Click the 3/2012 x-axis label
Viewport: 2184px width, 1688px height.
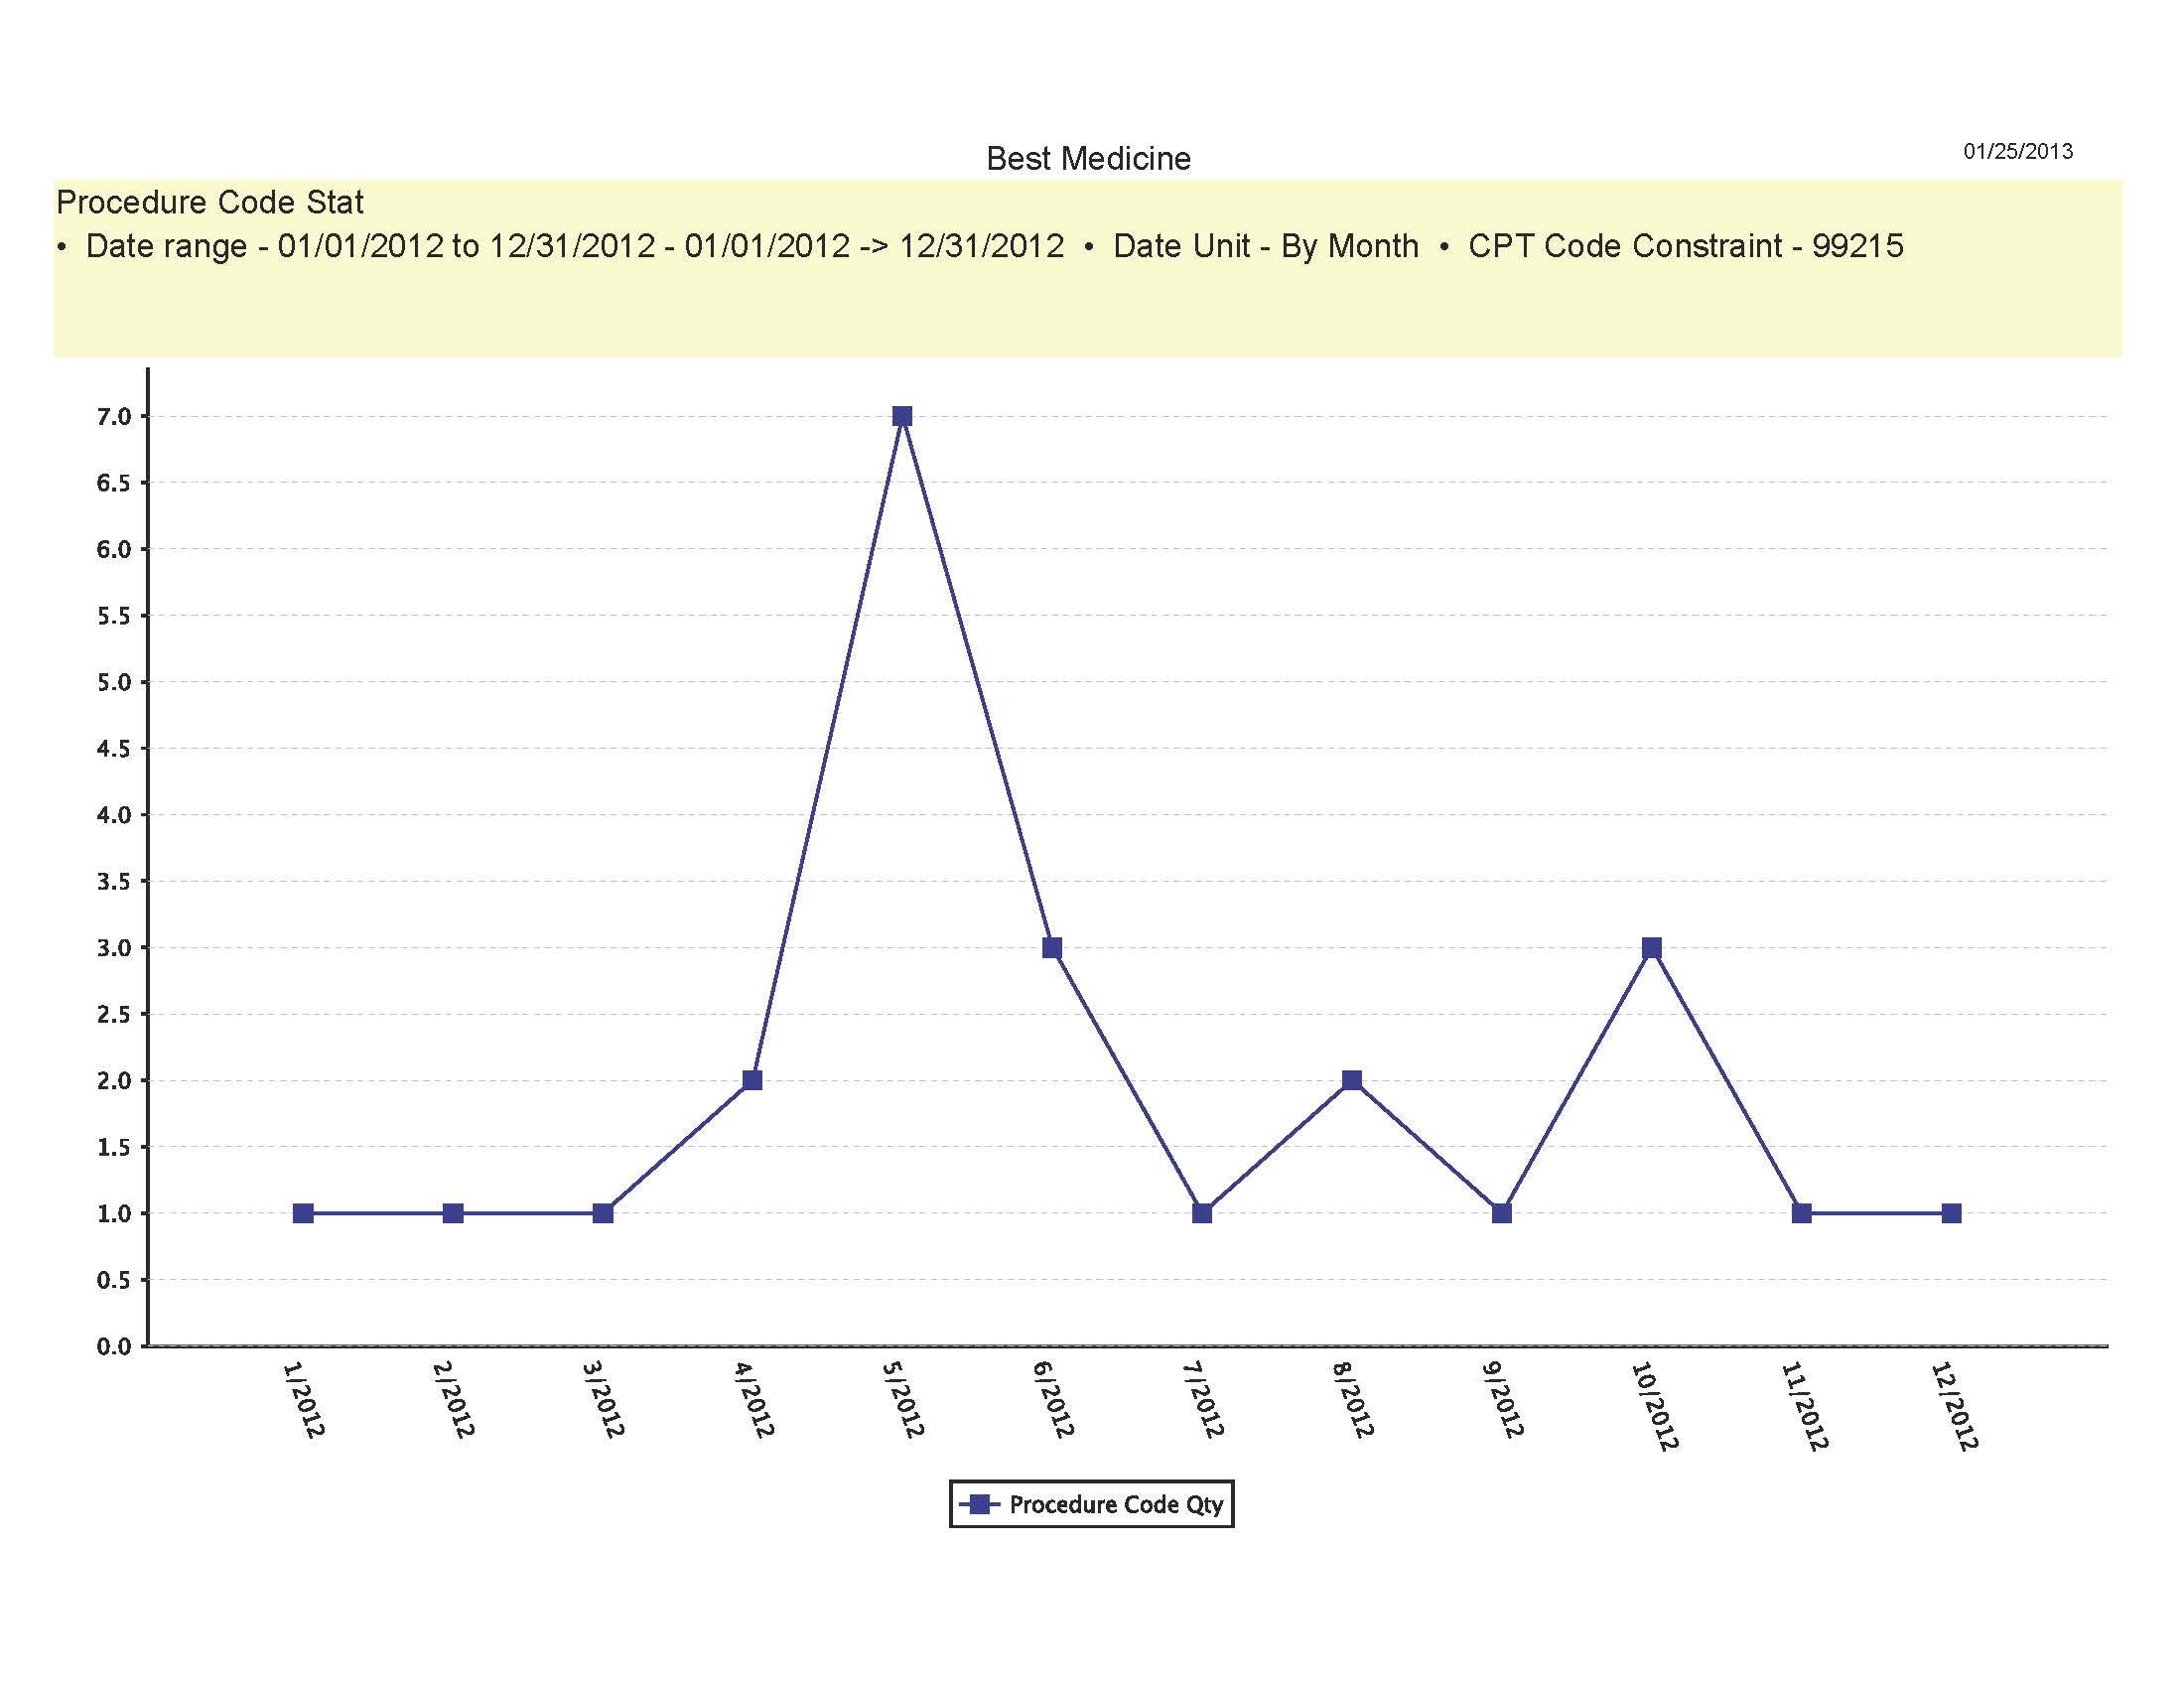tap(603, 1400)
